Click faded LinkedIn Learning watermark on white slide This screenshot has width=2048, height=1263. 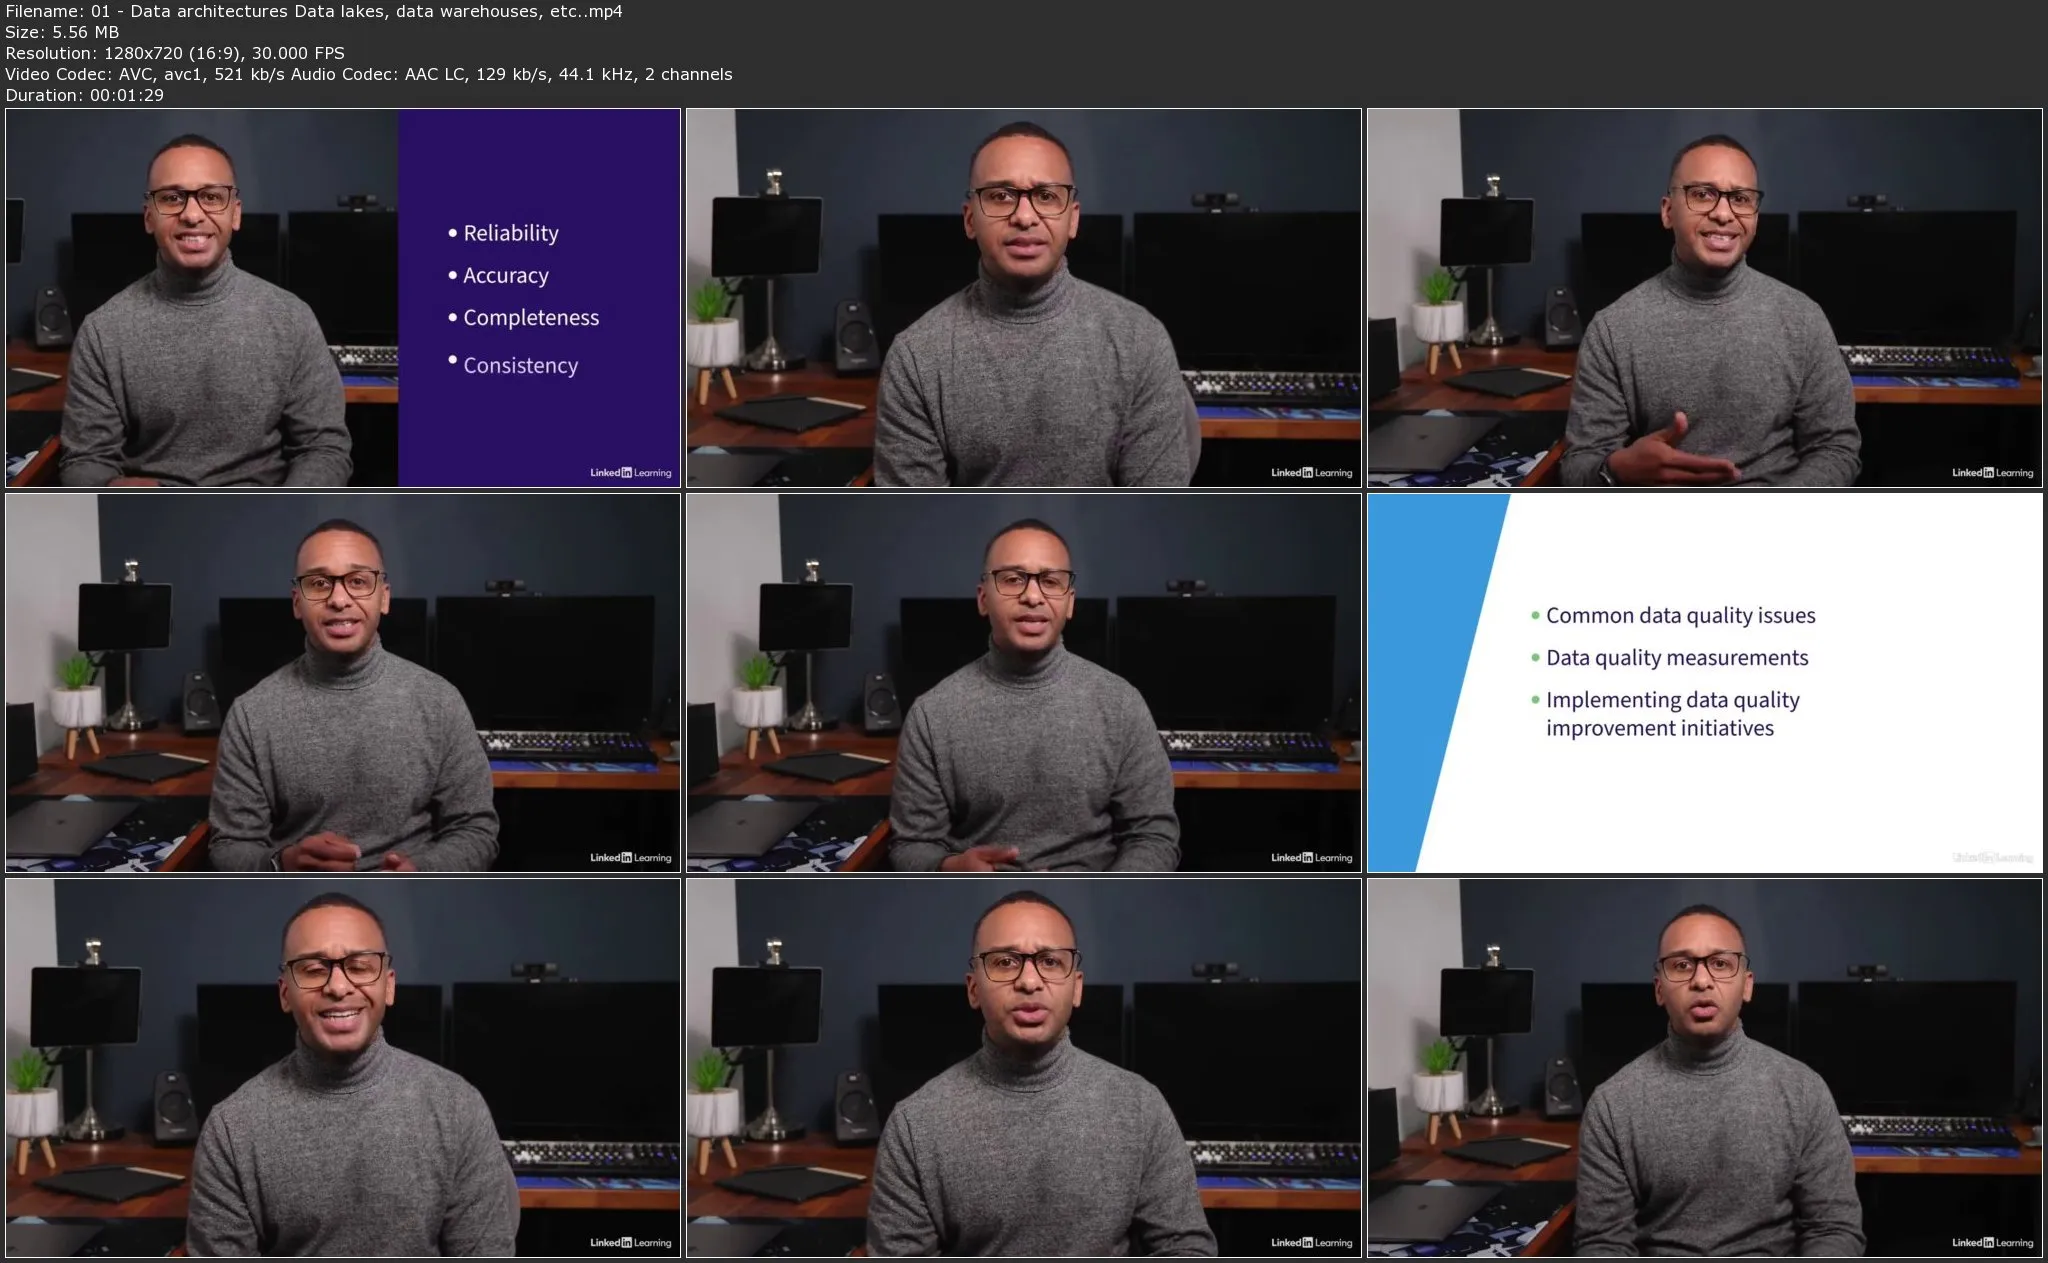click(1992, 858)
